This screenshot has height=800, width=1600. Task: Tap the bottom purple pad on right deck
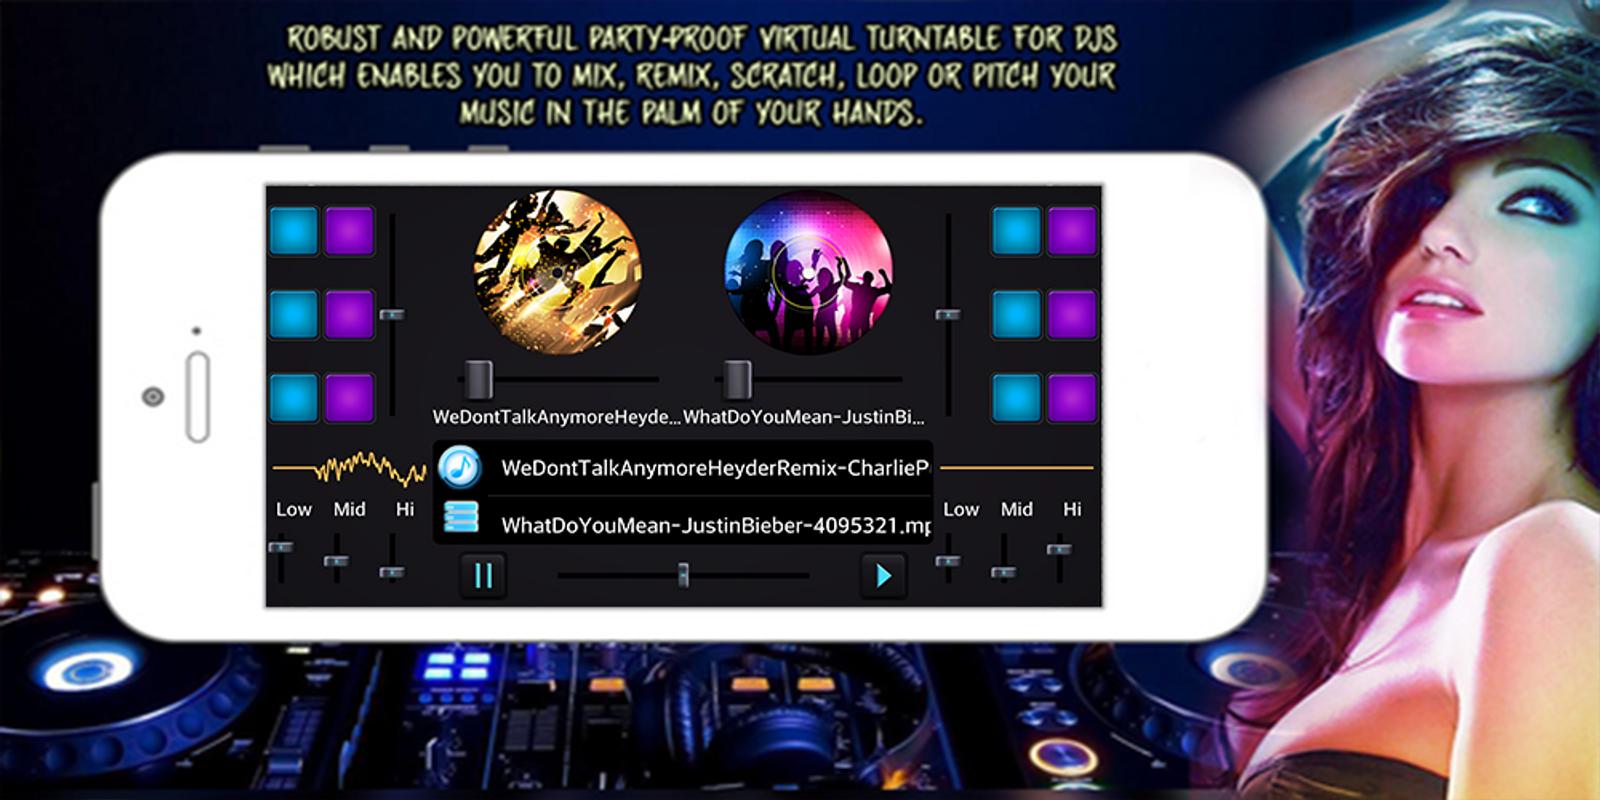1072,397
